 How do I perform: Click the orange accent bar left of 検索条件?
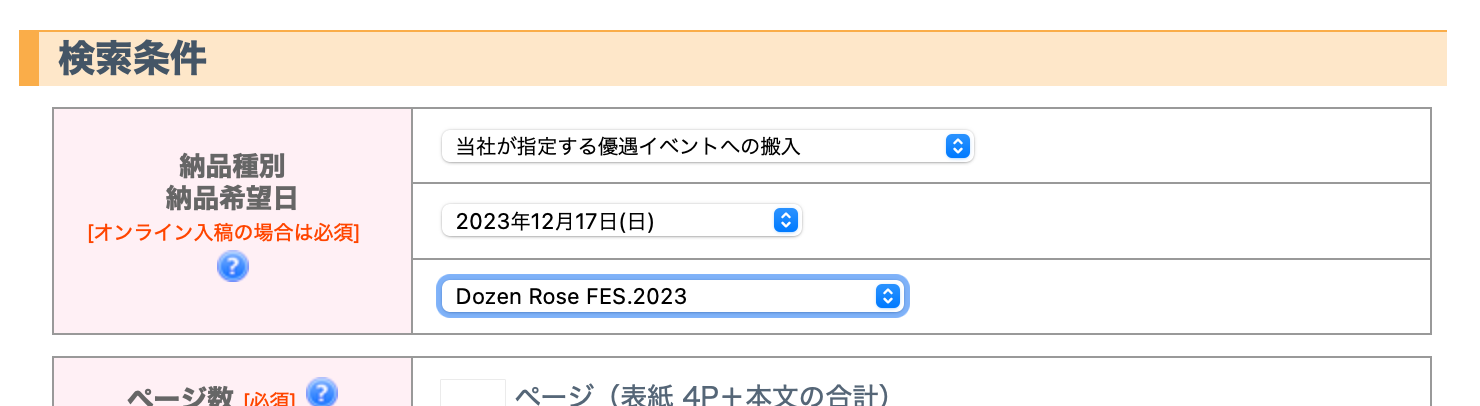pos(29,59)
